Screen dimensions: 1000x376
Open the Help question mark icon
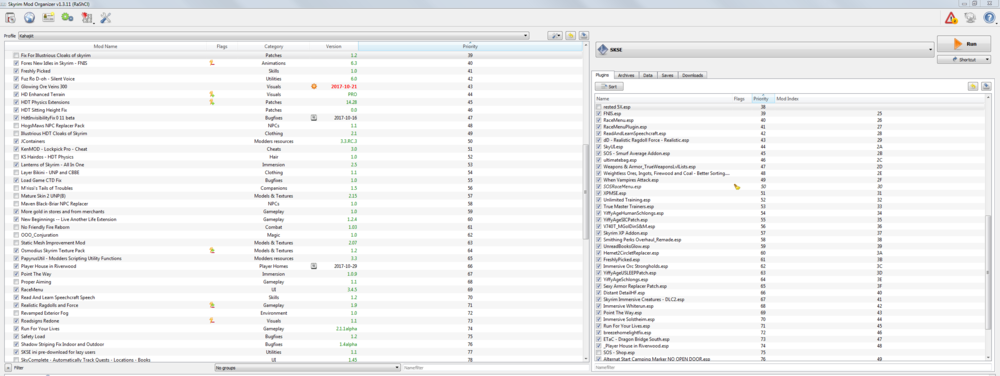(x=989, y=18)
